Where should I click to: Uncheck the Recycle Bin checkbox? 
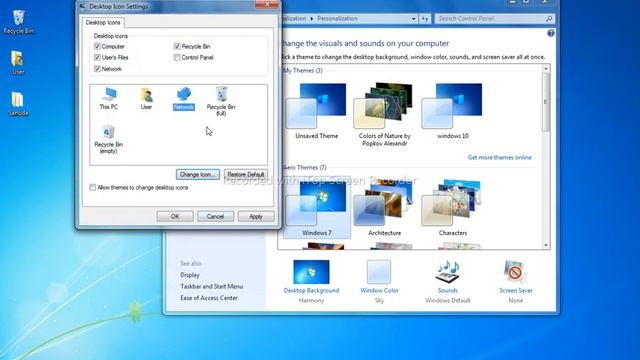(177, 46)
